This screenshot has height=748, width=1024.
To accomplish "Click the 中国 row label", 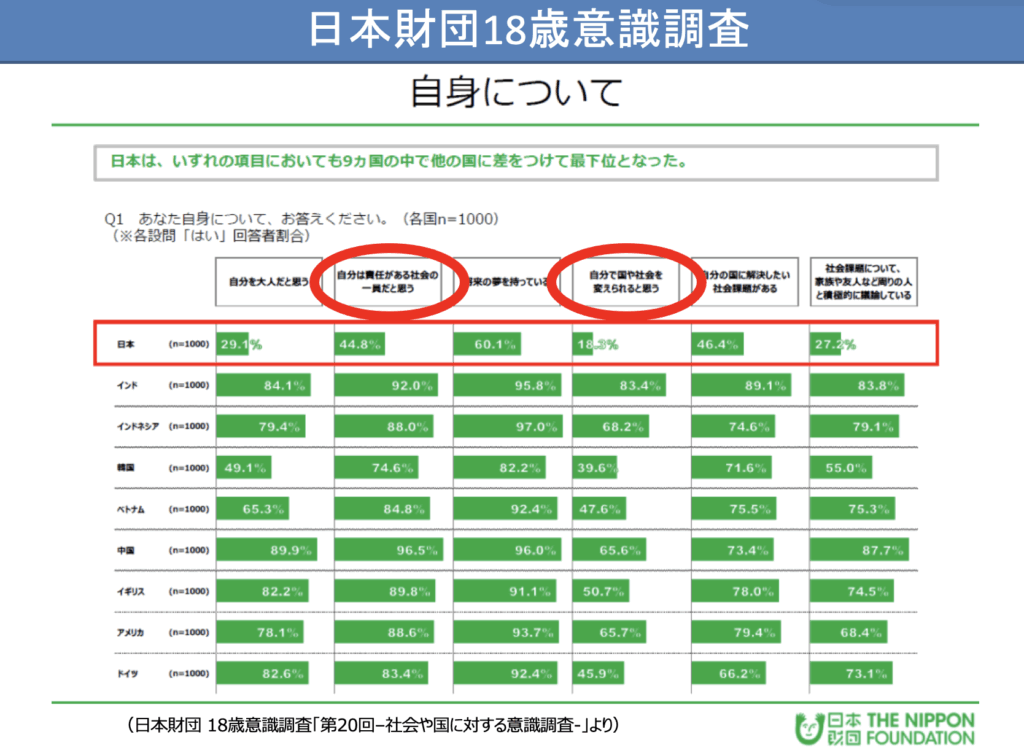I will [x=125, y=550].
